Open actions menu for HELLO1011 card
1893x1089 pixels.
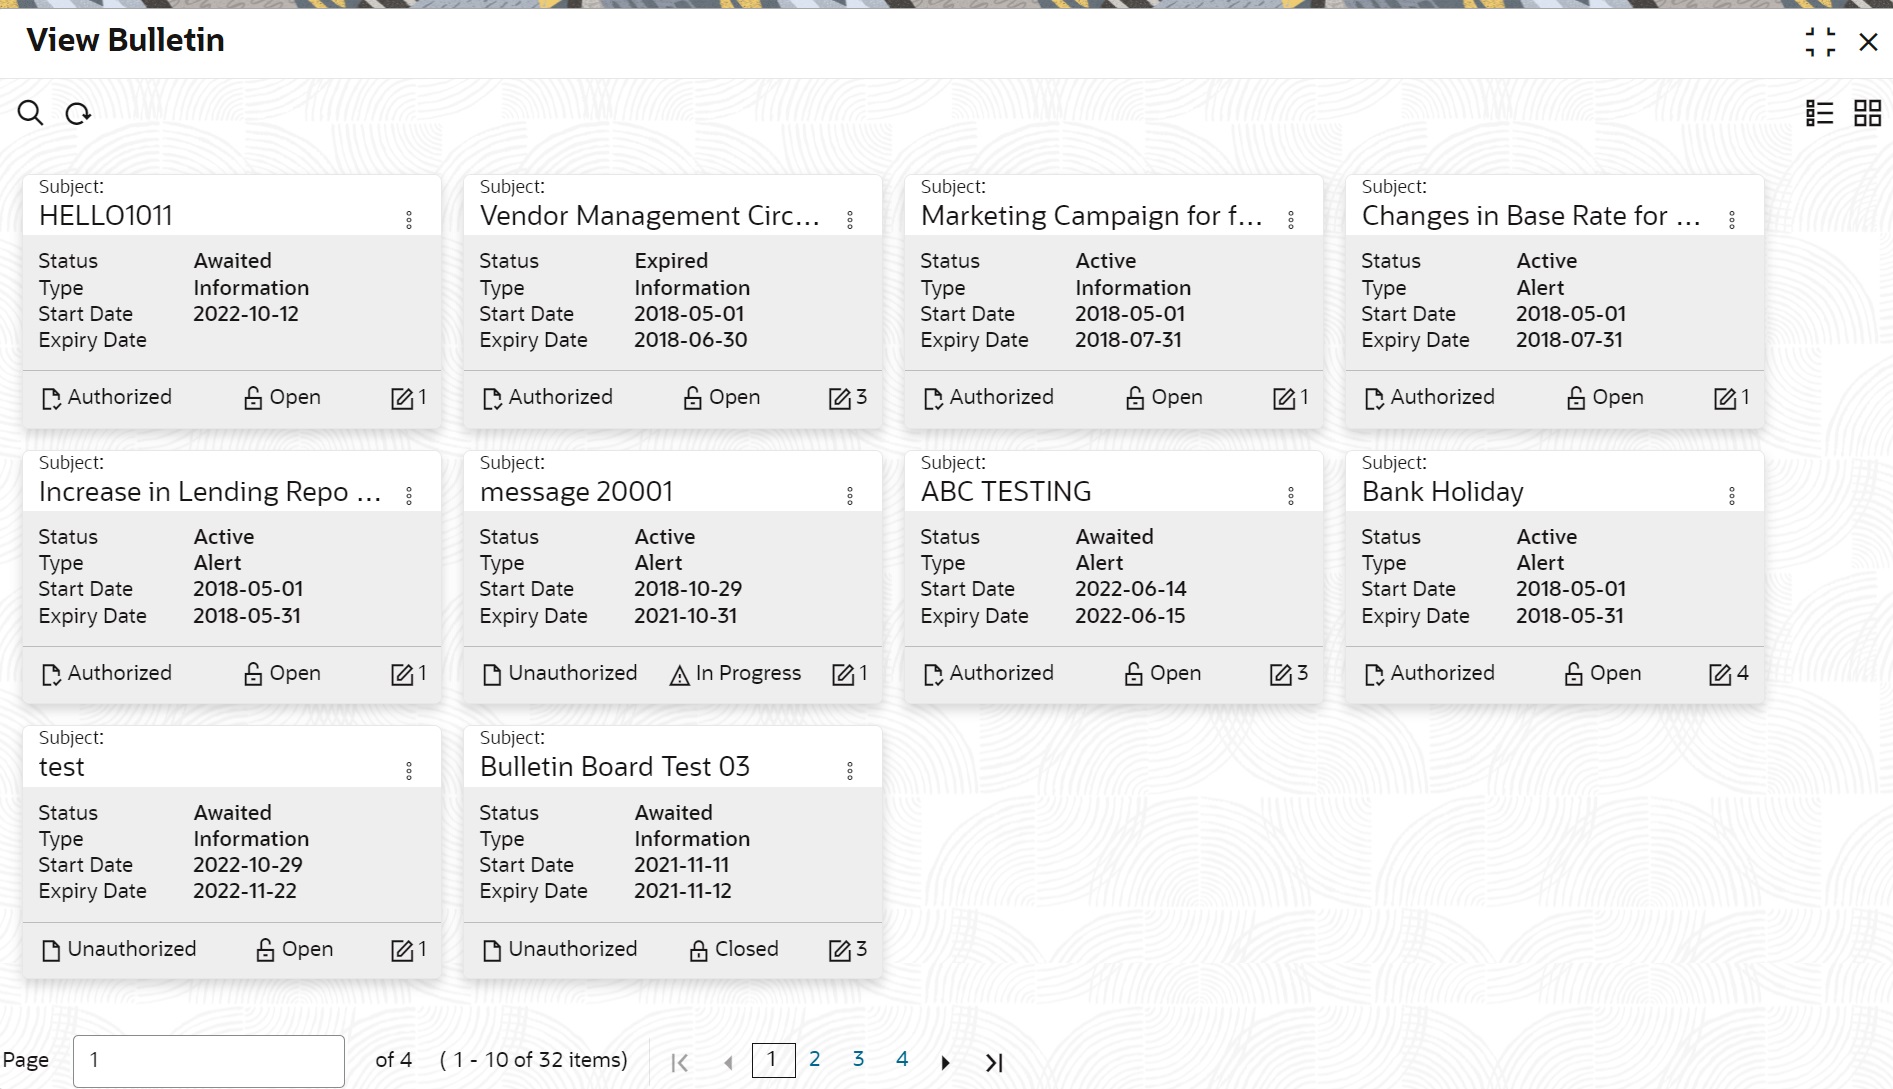coord(409,220)
